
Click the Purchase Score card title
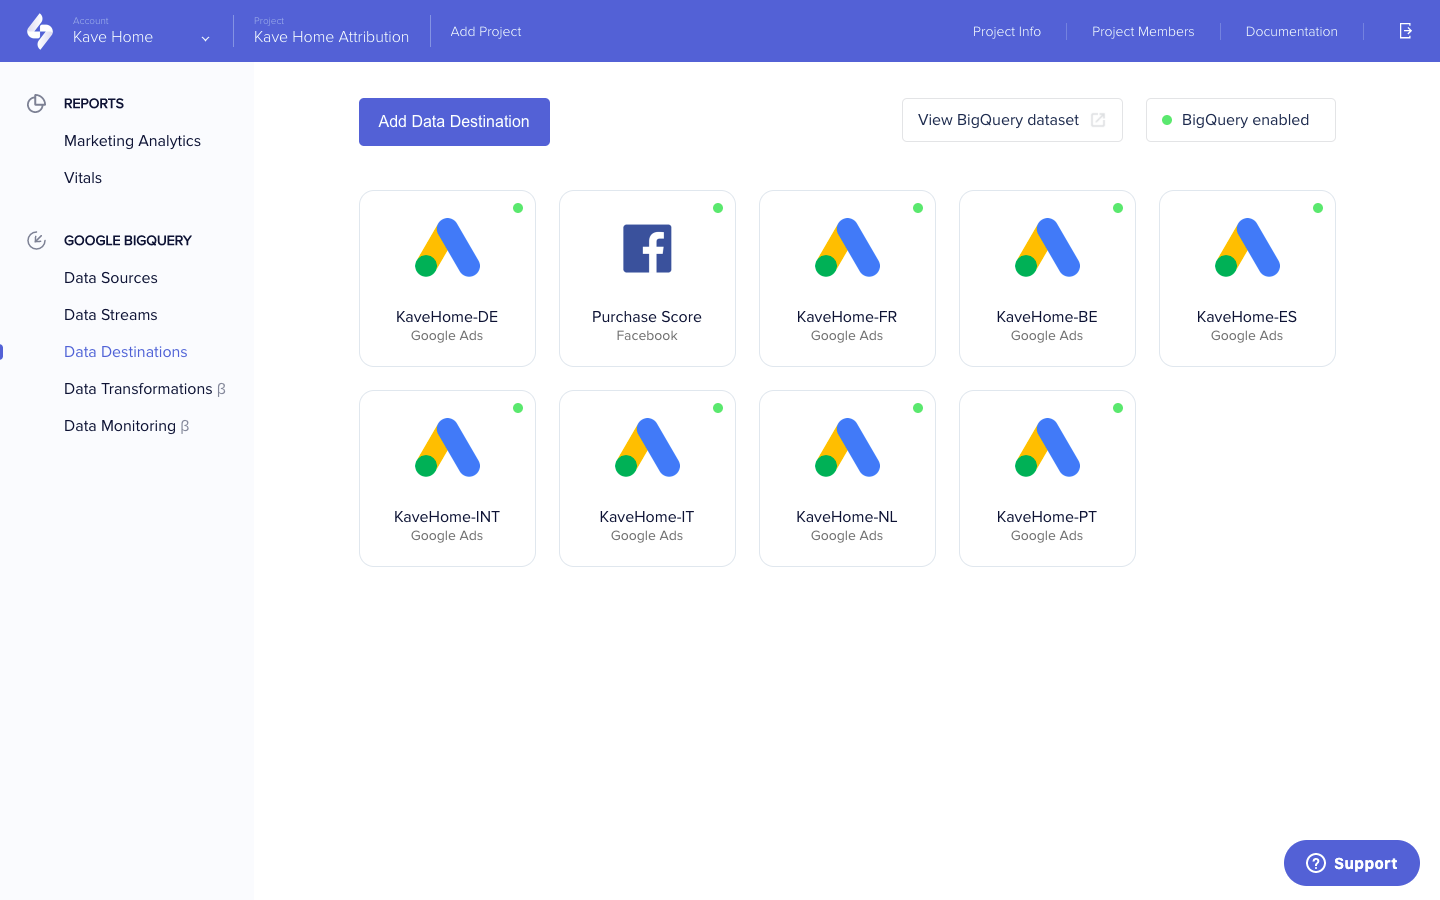pos(647,317)
